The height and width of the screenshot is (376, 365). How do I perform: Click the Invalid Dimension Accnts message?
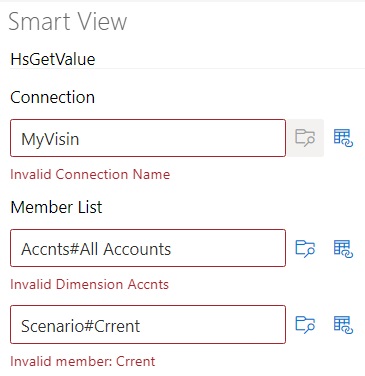(x=89, y=284)
